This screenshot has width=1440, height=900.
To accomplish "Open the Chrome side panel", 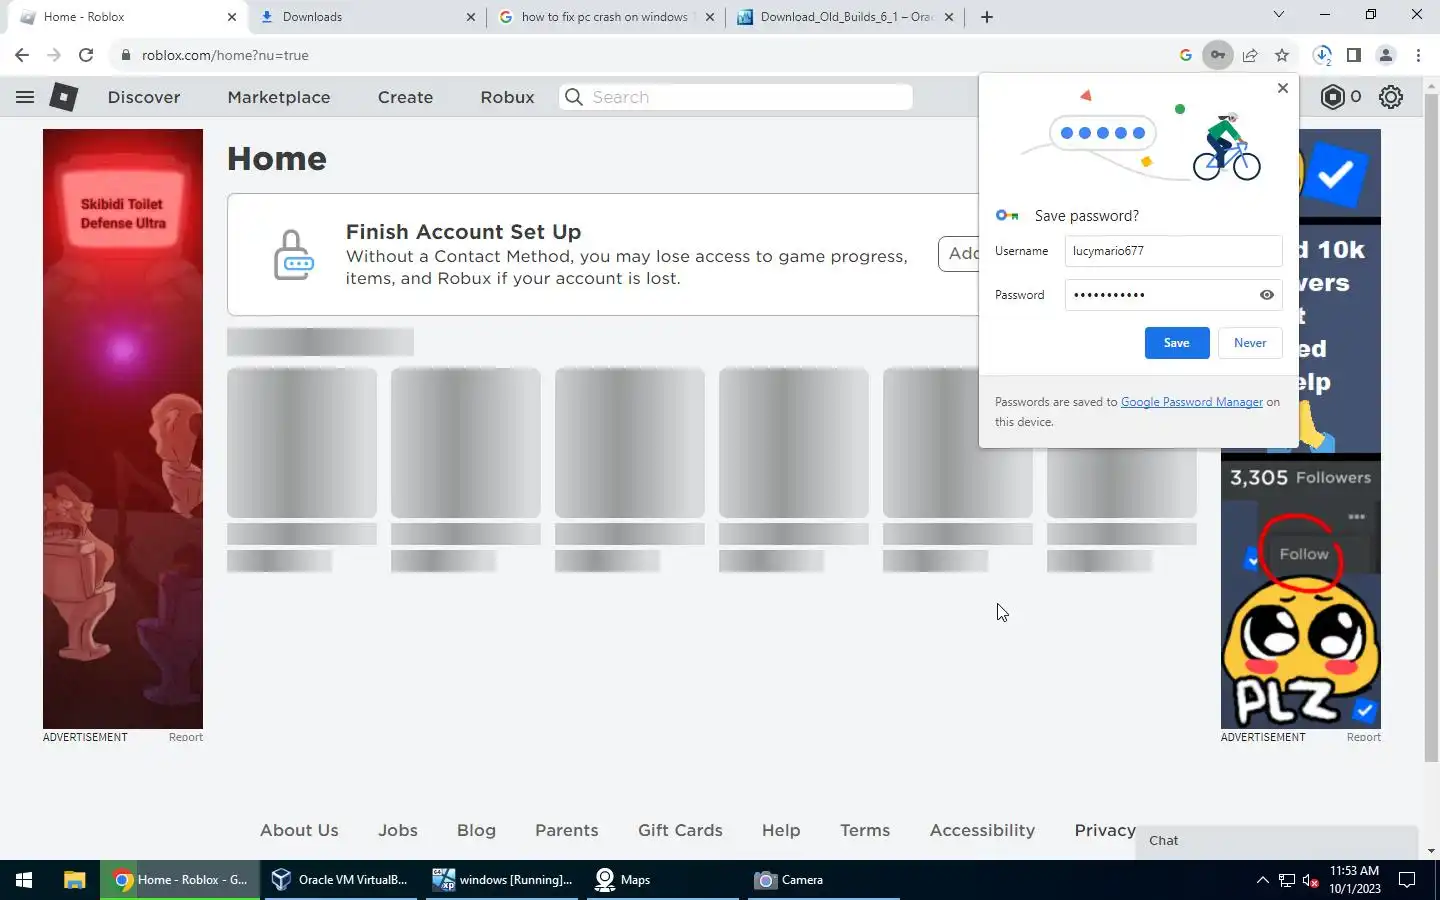I will click(x=1354, y=55).
